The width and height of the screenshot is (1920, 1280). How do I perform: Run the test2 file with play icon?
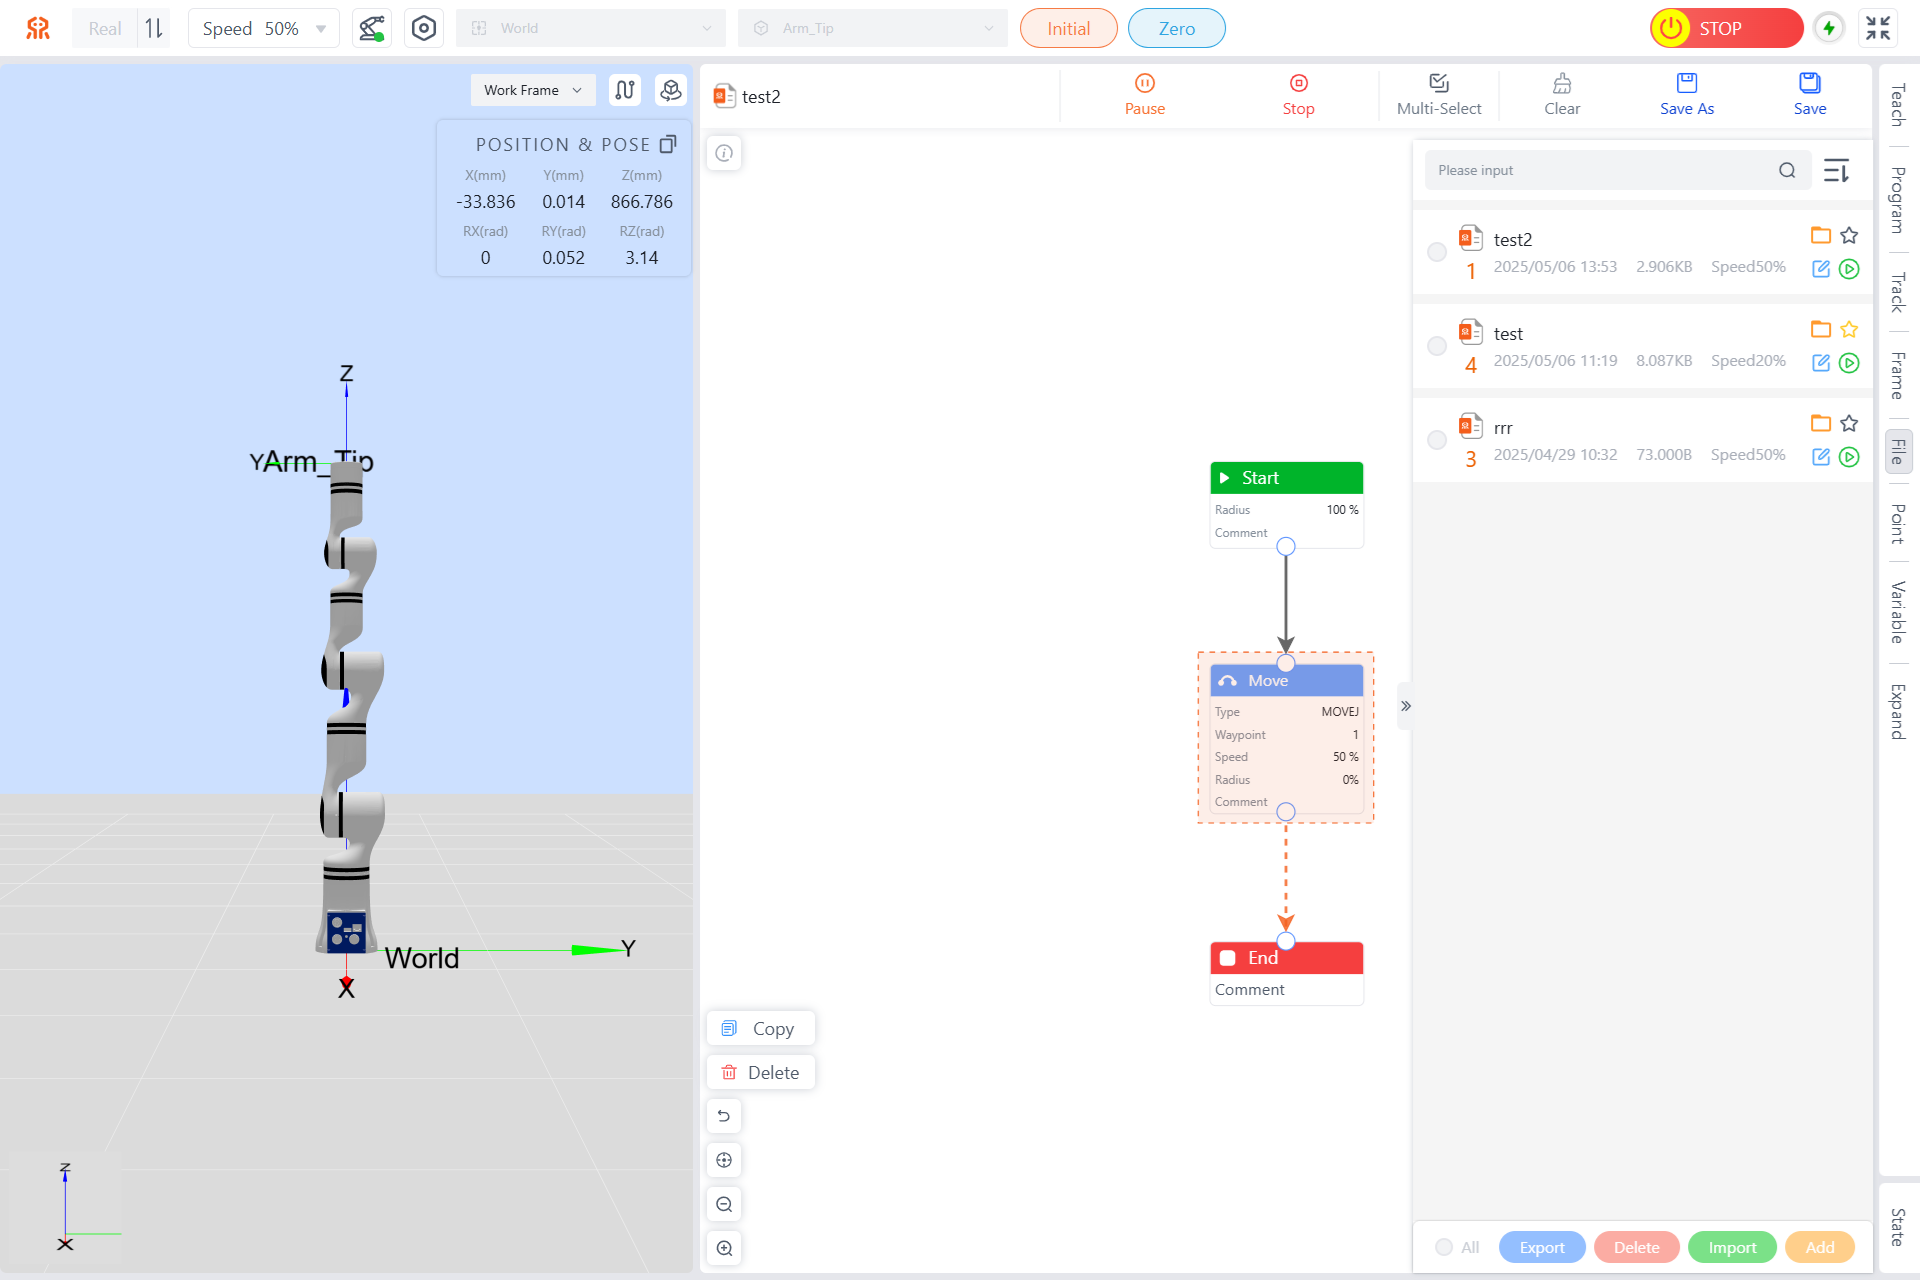pyautogui.click(x=1849, y=269)
